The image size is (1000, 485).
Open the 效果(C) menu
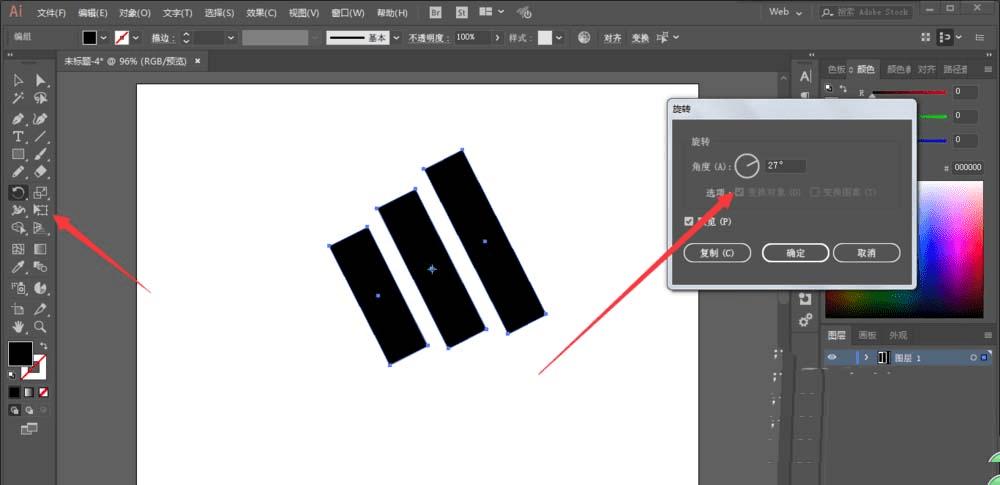tap(261, 13)
